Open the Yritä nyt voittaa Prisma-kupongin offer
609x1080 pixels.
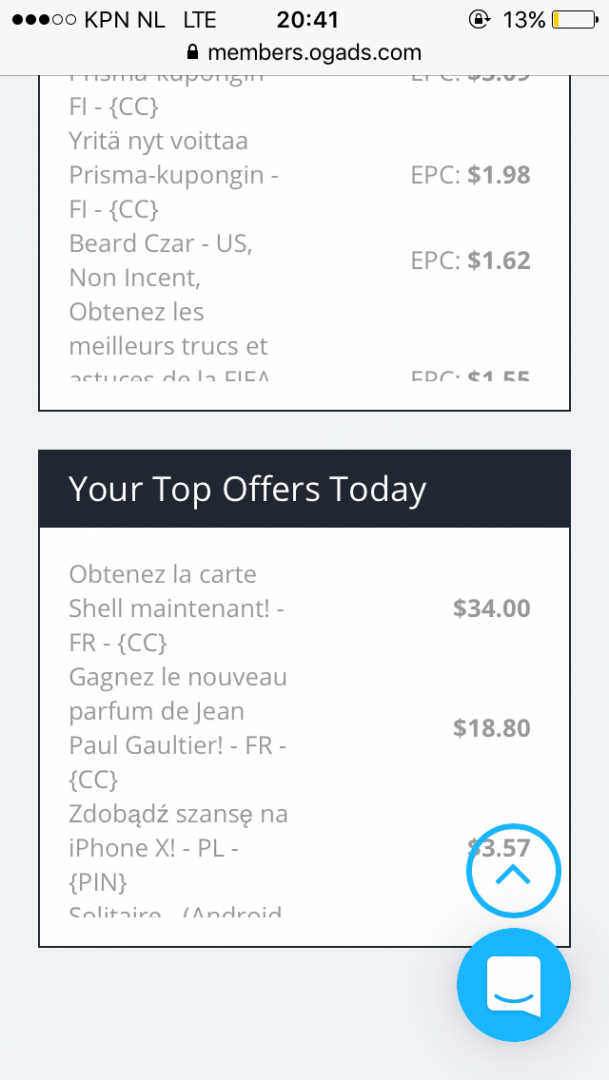point(172,175)
